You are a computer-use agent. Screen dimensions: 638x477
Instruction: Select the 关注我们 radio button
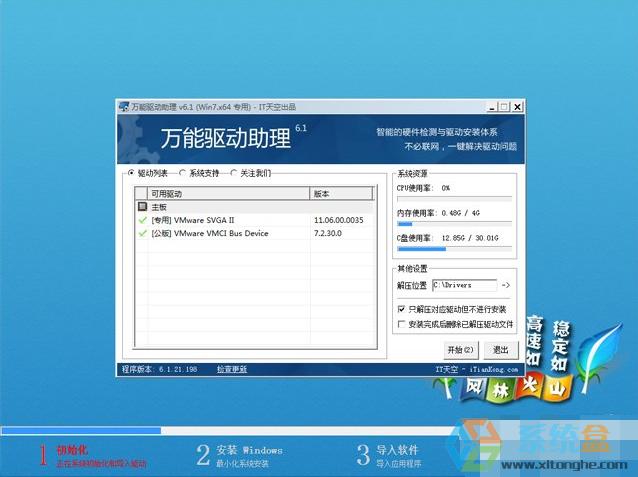[234, 173]
